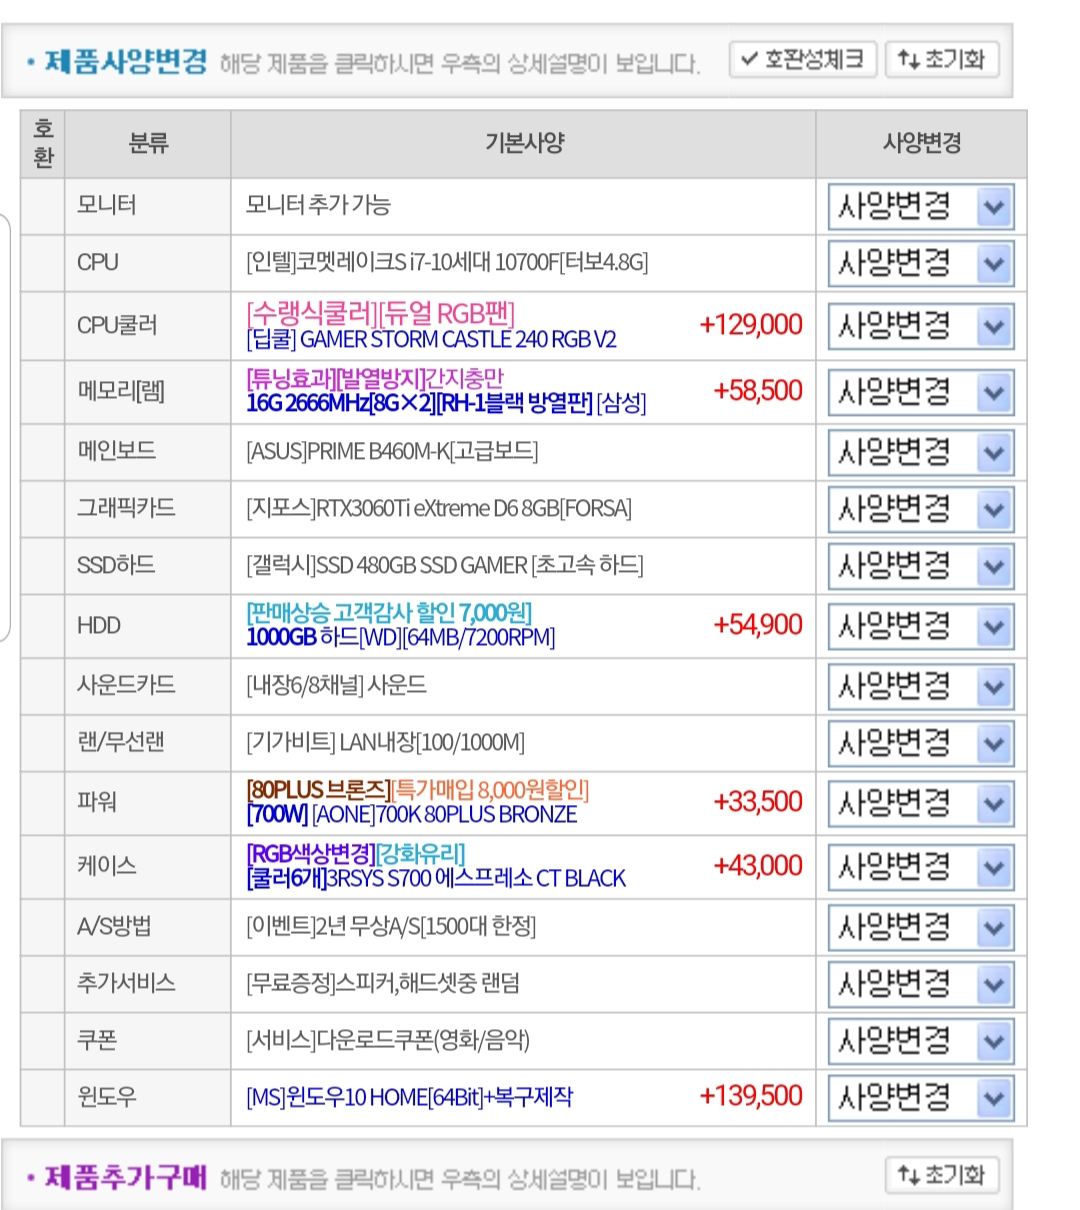Screen dimensions: 1080x1210
Task: Open 사양변경 dropdown for 쿠폰 row
Action: click(921, 1042)
